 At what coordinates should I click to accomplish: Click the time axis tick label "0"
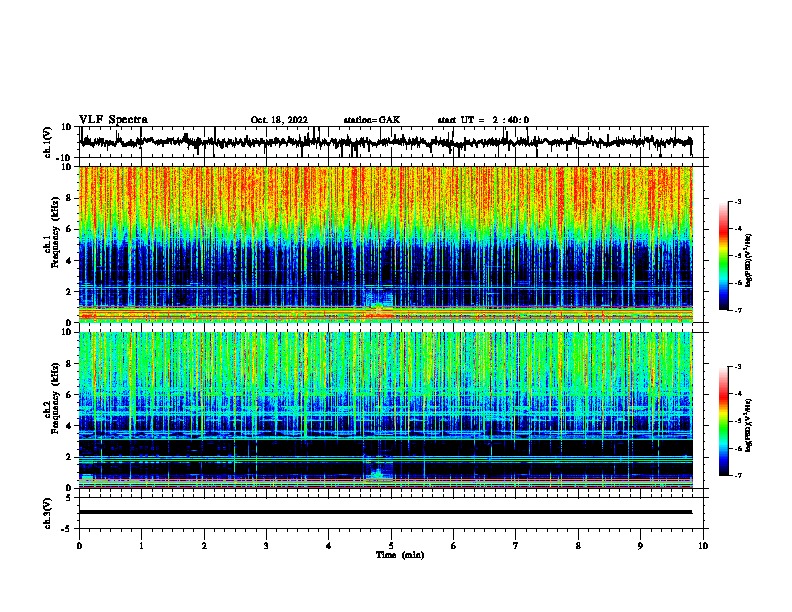click(79, 546)
